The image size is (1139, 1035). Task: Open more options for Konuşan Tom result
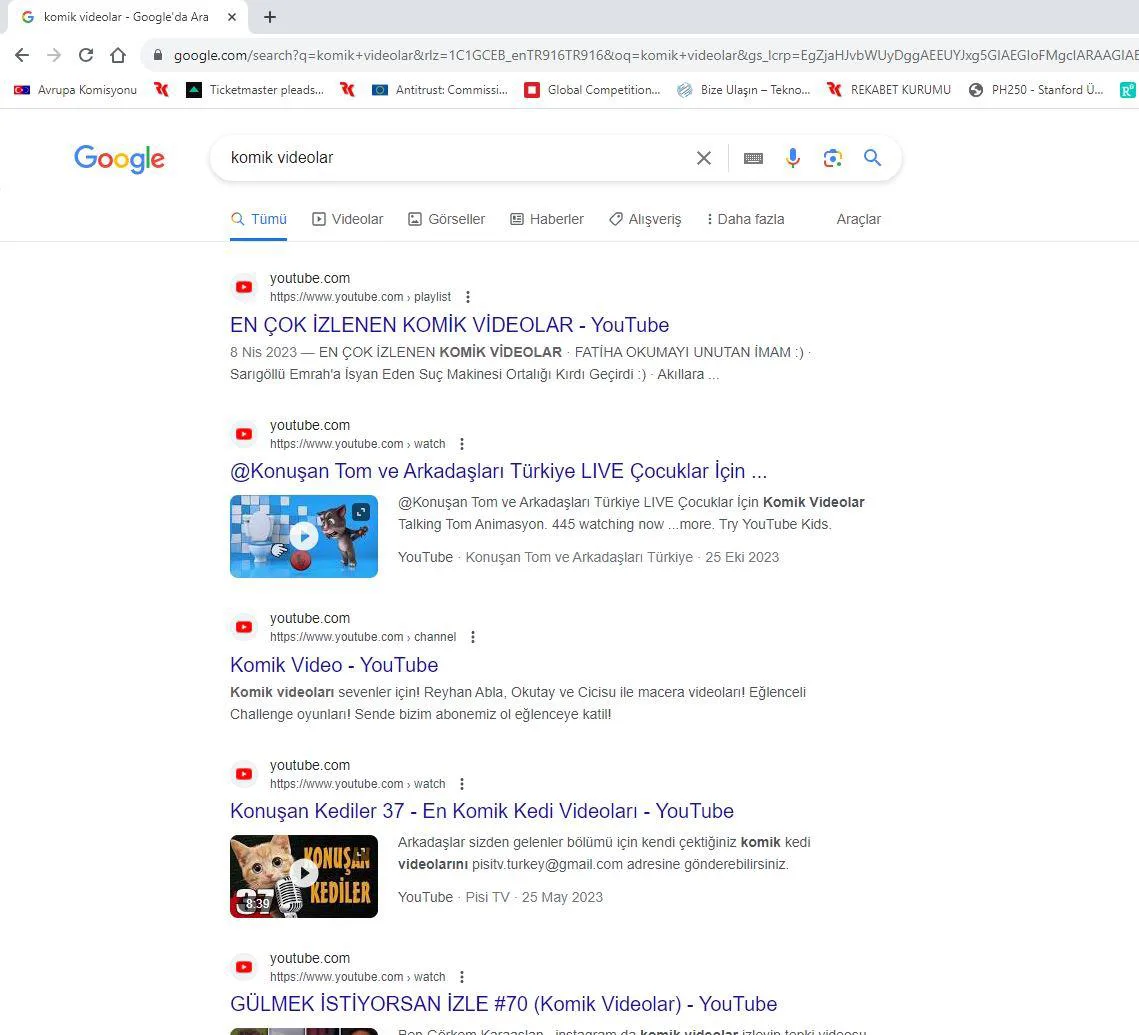pos(462,444)
